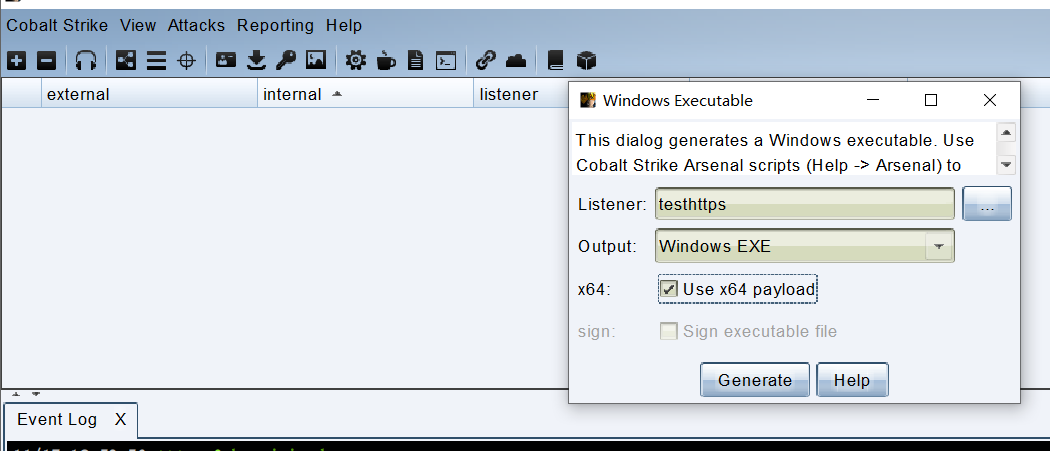Open the Reporting menu
The image size is (1050, 451).
pos(275,25)
